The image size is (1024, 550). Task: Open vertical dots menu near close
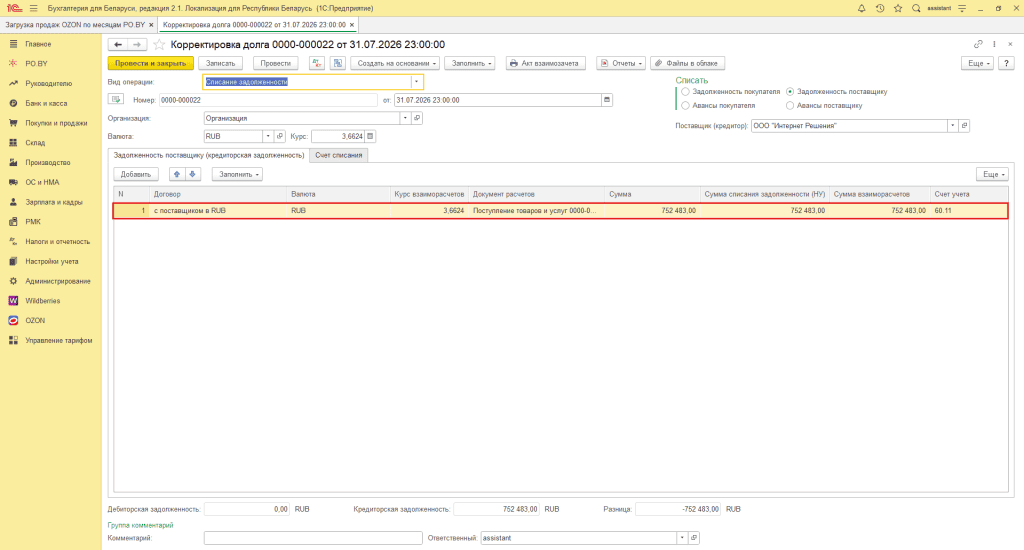995,44
